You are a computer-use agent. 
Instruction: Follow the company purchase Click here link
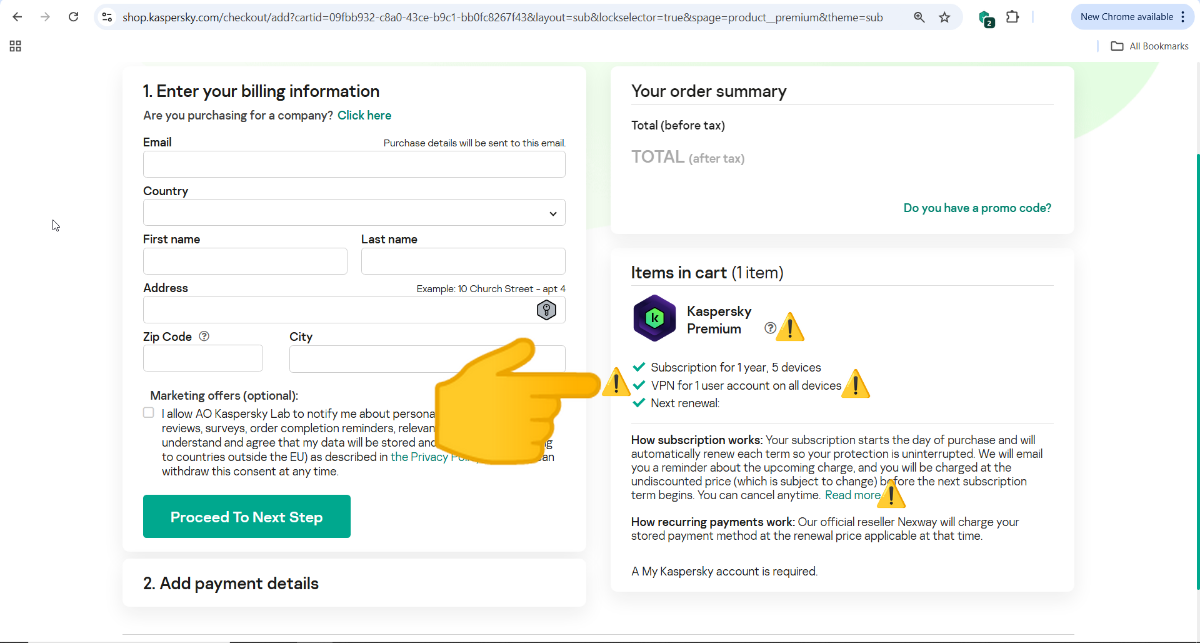[x=364, y=115]
